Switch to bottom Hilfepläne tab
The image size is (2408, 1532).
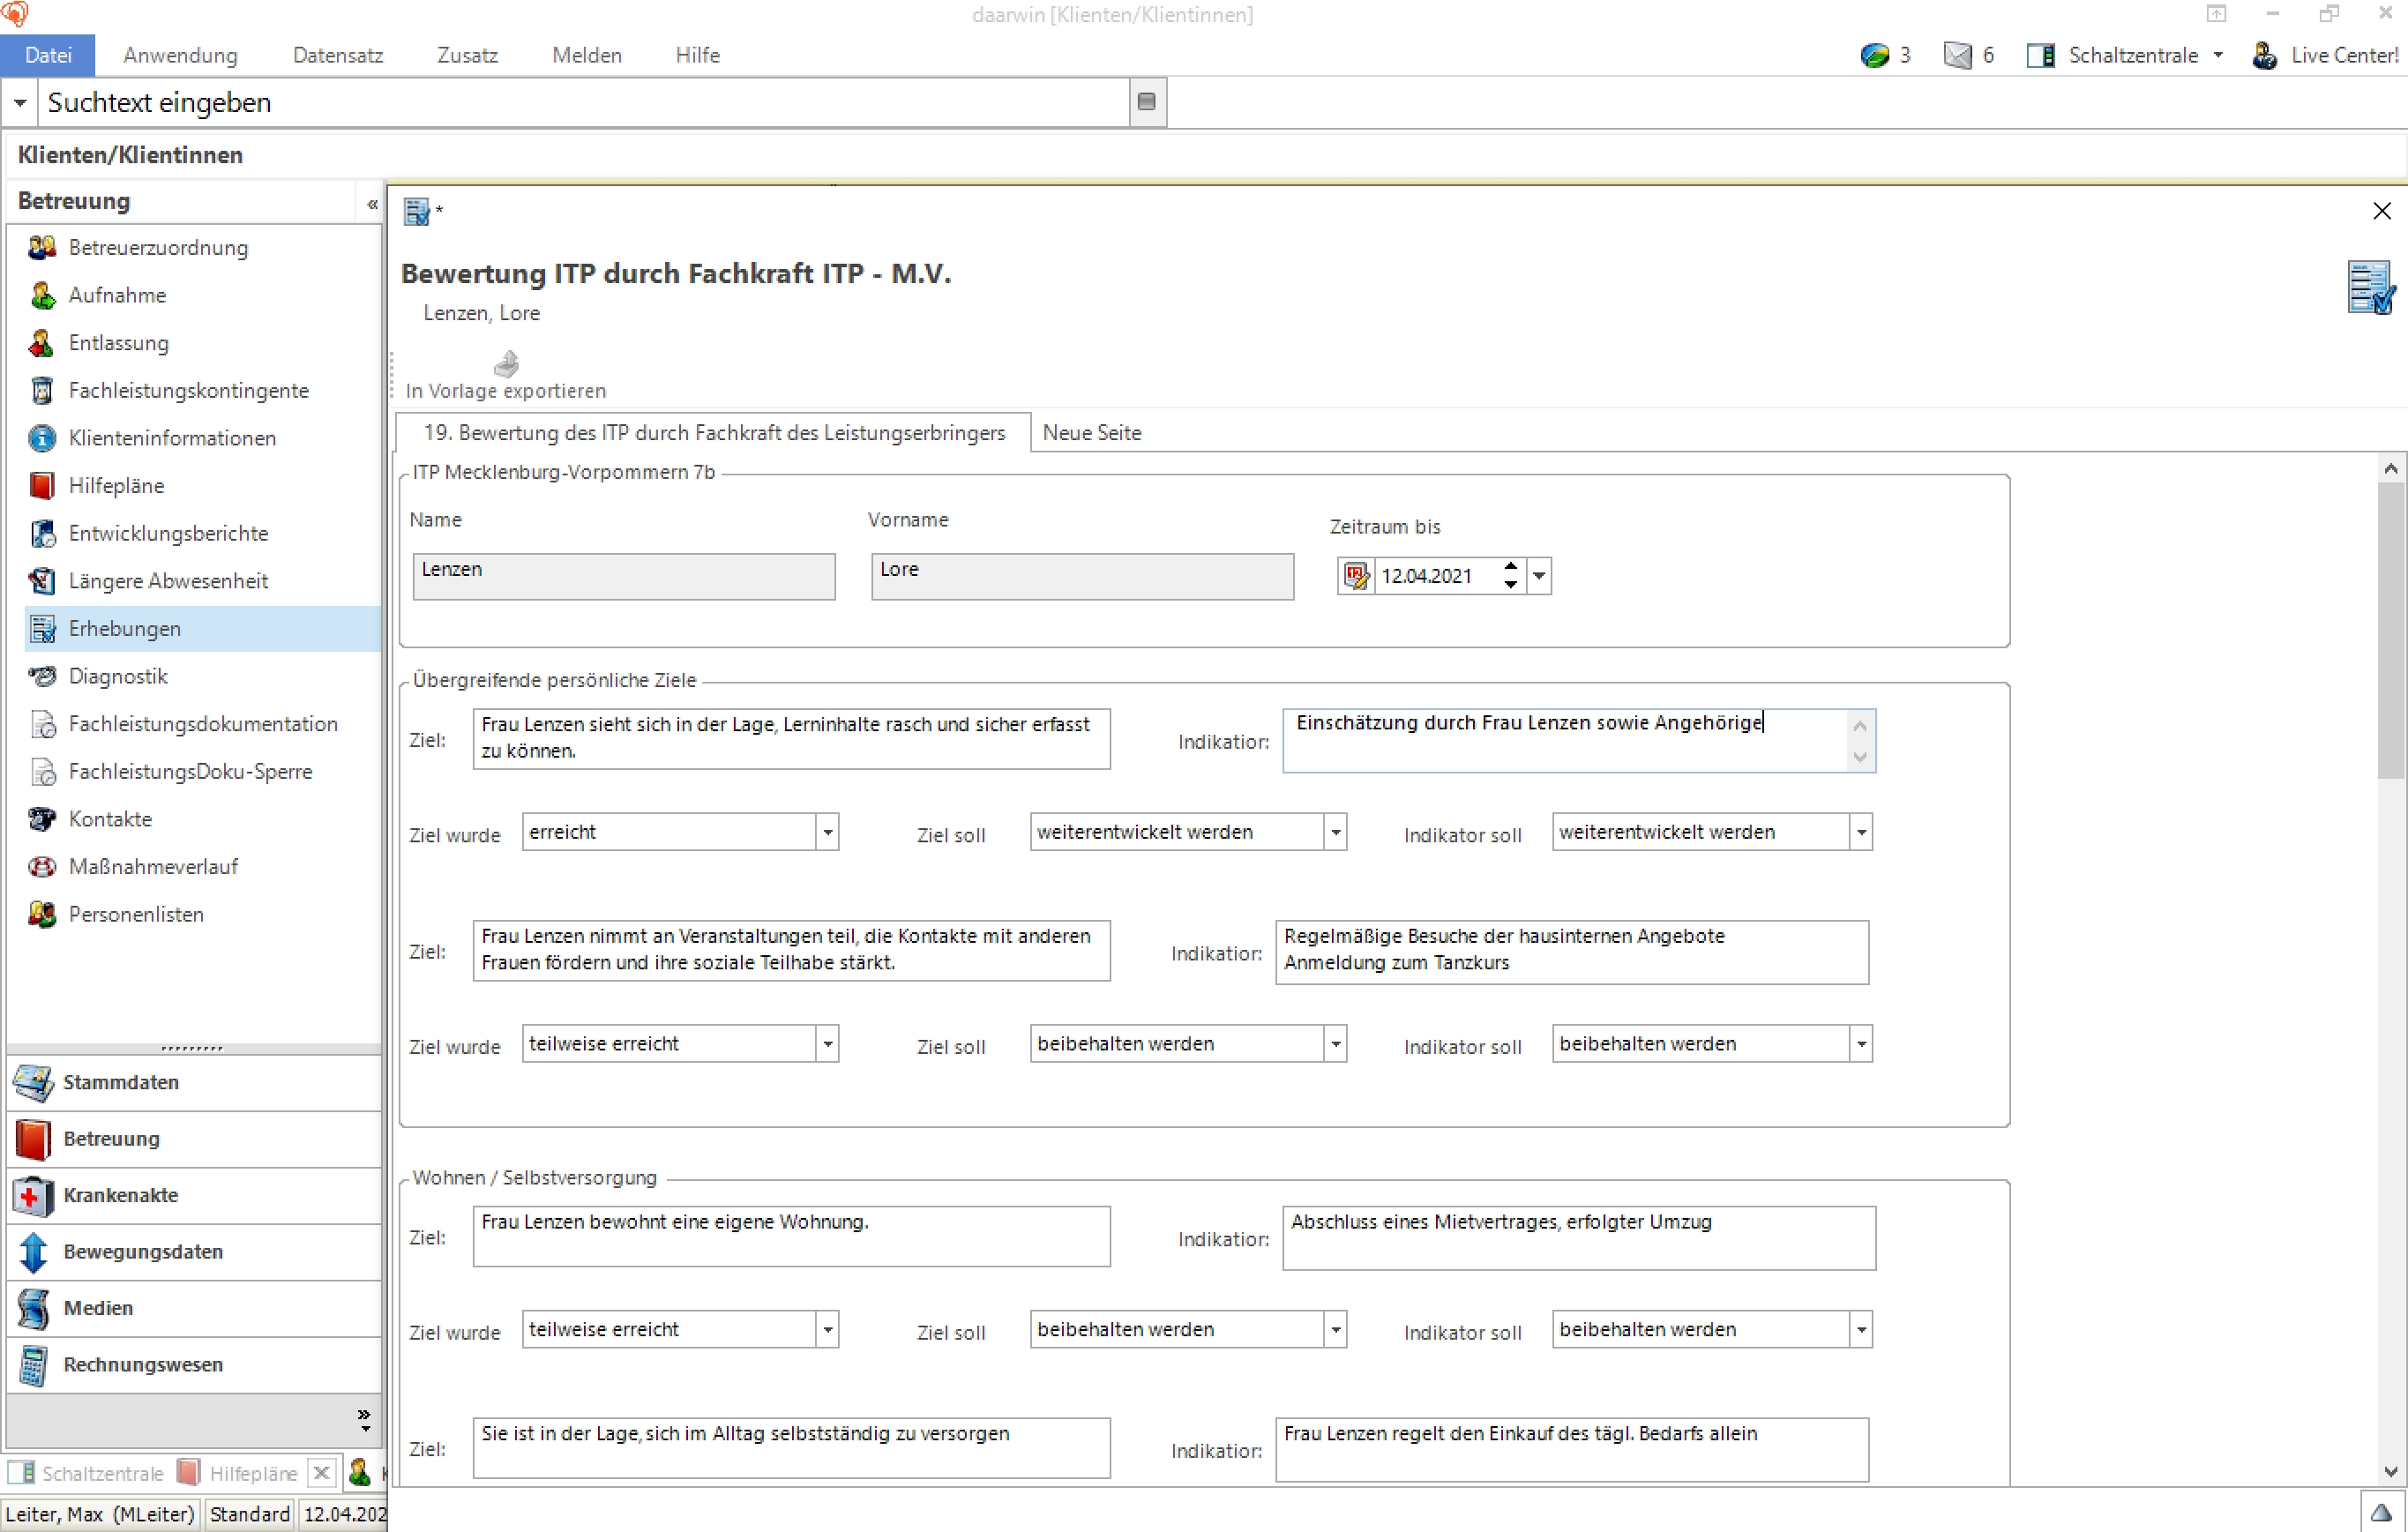coord(240,1473)
